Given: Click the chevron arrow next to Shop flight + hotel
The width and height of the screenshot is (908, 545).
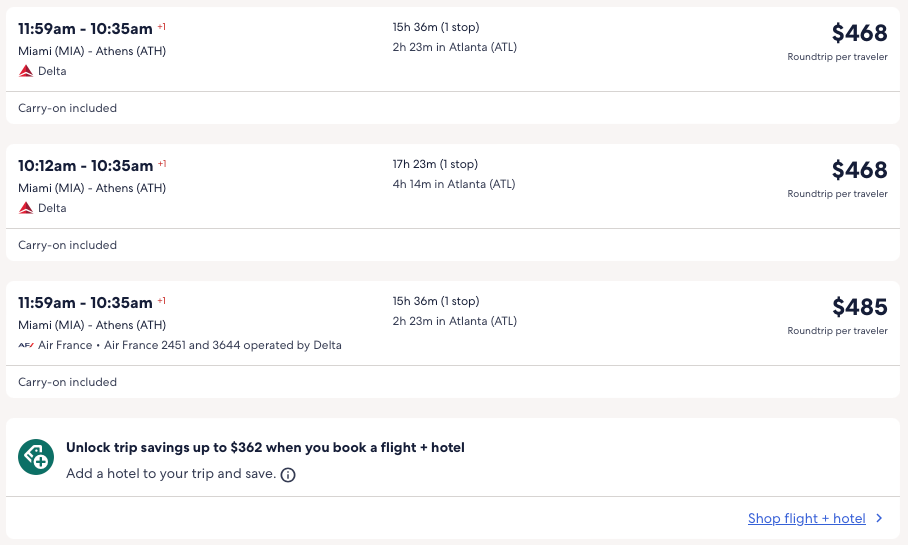Looking at the screenshot, I should click(879, 518).
